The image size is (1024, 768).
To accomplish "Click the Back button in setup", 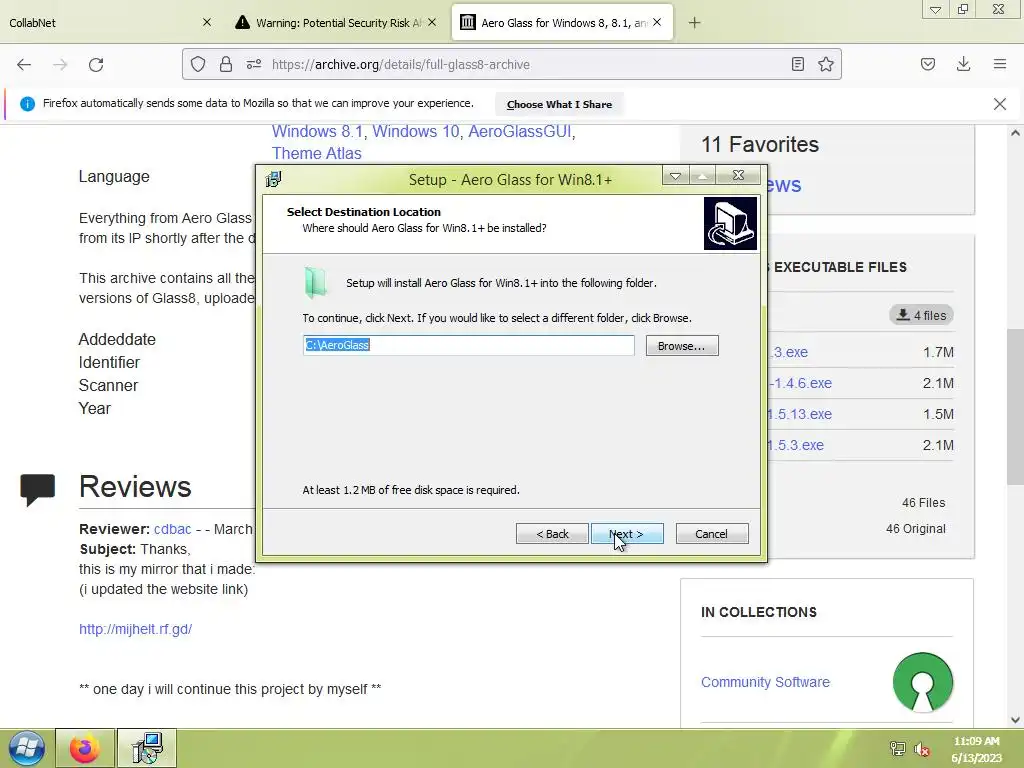I will point(552,534).
